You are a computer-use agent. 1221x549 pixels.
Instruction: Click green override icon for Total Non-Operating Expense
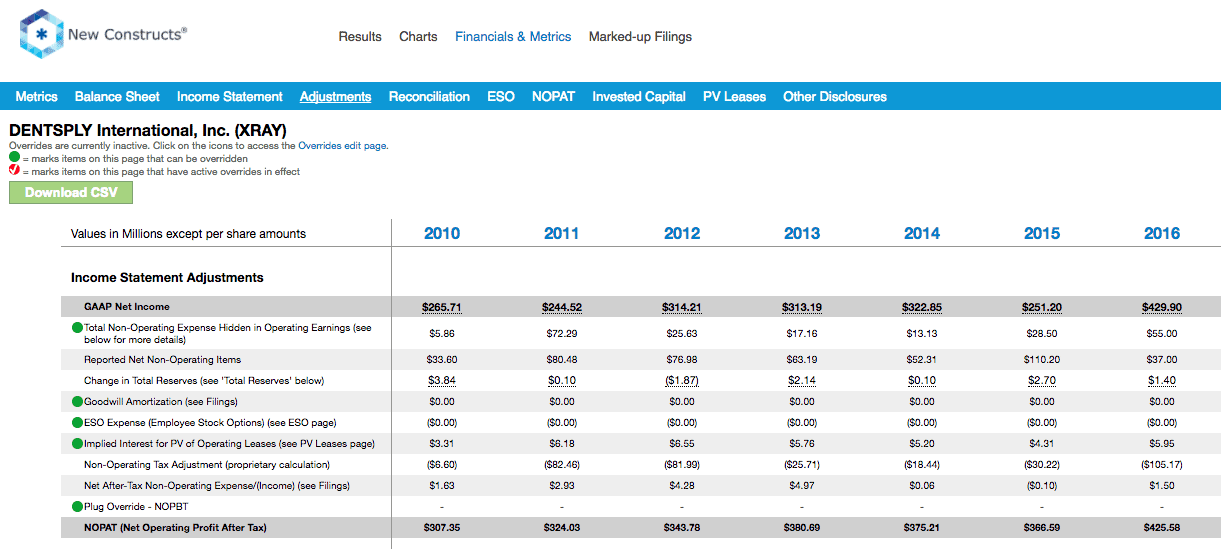pos(77,327)
